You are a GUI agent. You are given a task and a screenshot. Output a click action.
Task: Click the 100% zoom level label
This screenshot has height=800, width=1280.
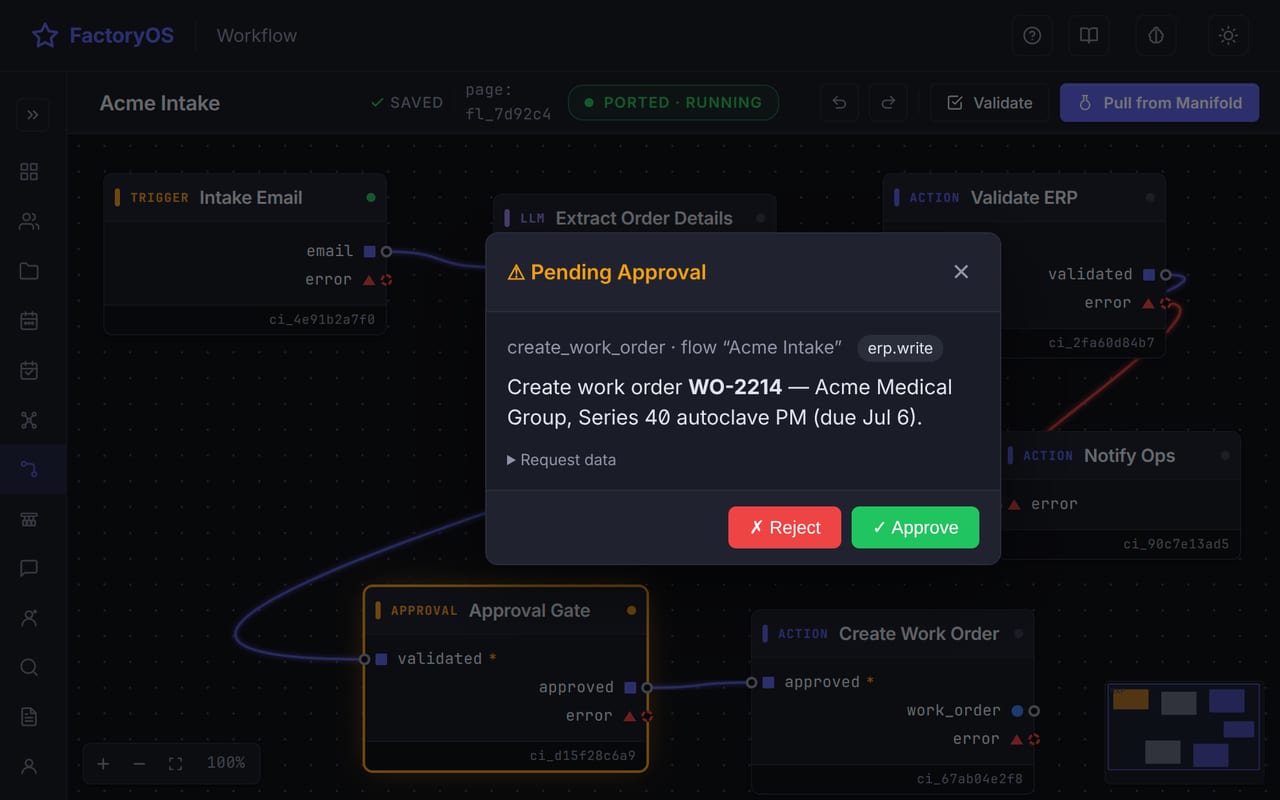pos(226,762)
